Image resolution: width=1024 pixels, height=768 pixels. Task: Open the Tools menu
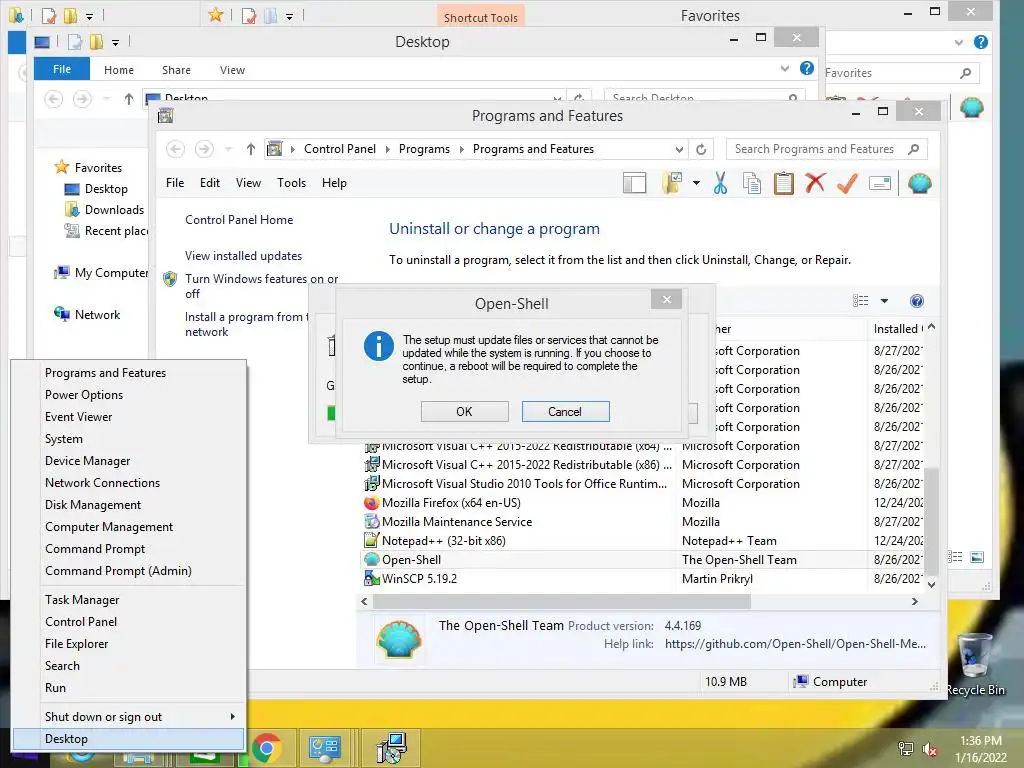(x=291, y=183)
